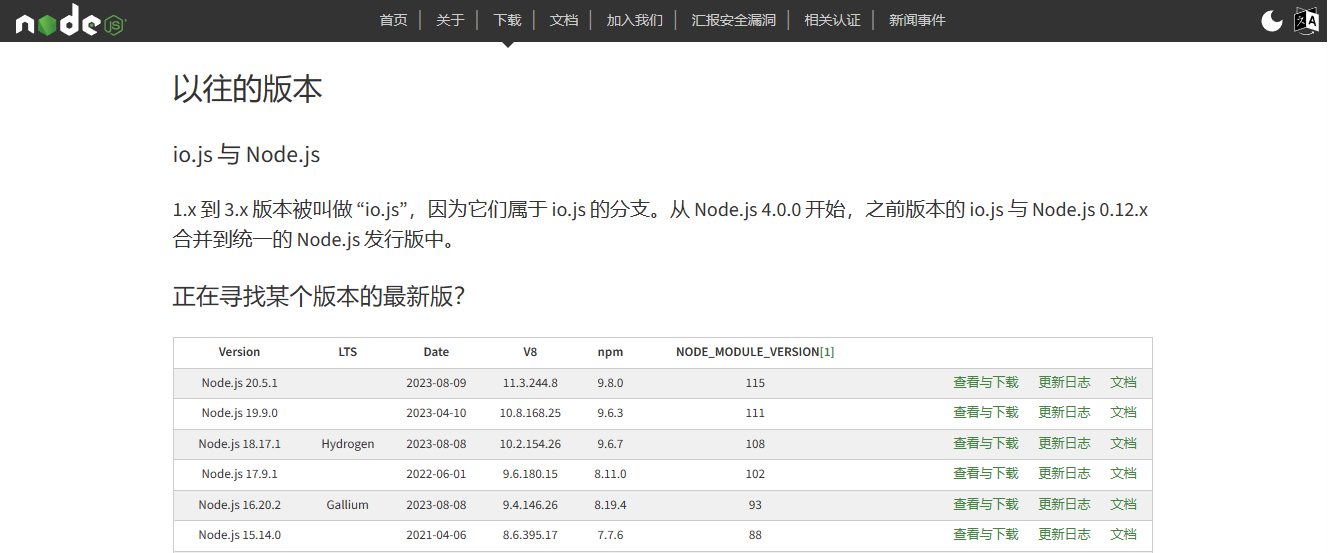Open the 相关认证 nav item
The width and height of the screenshot is (1328, 553).
click(x=832, y=20)
